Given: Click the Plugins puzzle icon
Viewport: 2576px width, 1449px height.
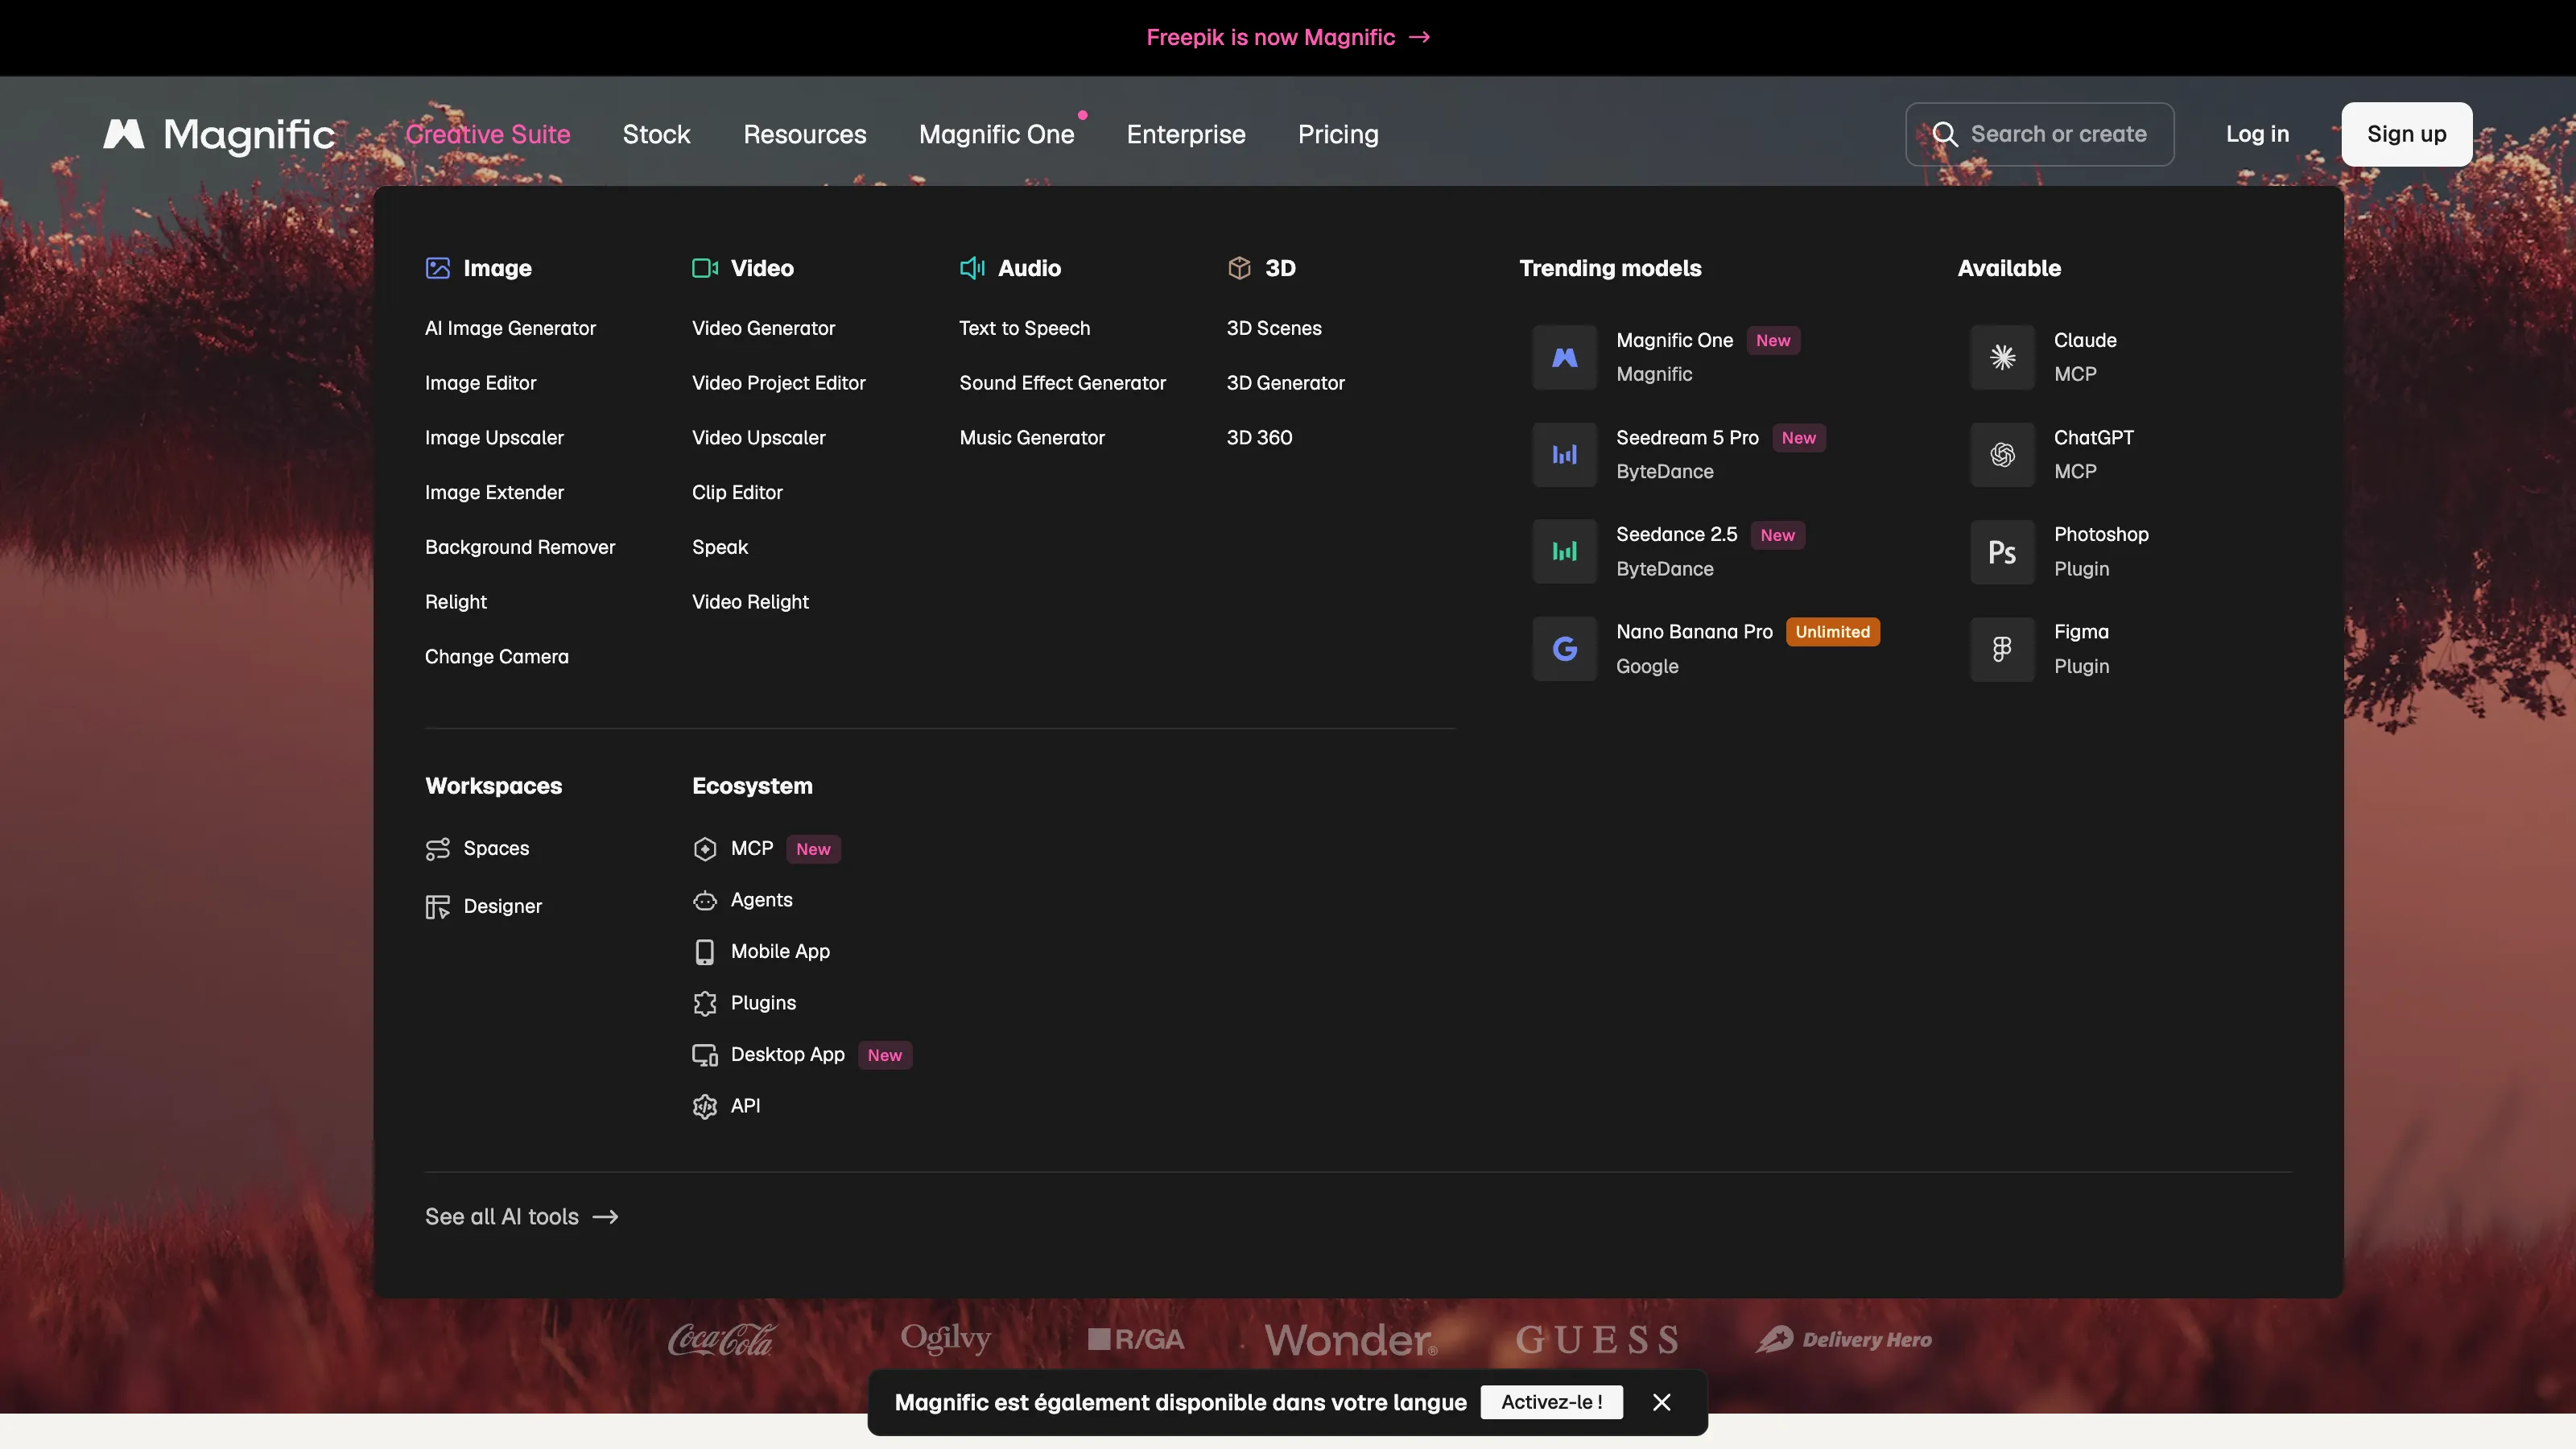Looking at the screenshot, I should [x=705, y=1003].
